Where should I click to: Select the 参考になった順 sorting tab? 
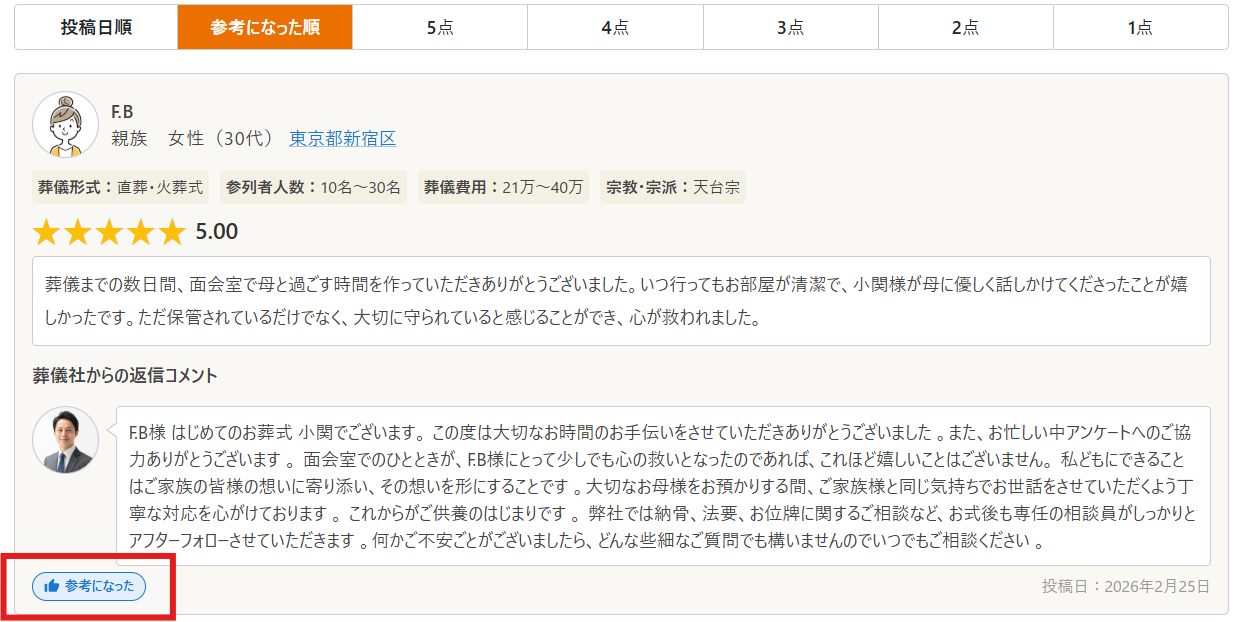[x=265, y=27]
